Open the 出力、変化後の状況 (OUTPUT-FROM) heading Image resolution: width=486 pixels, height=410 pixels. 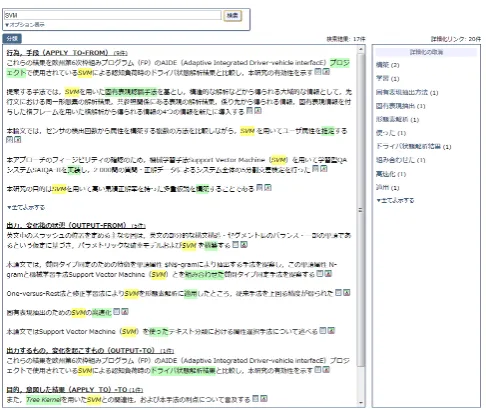click(x=76, y=225)
